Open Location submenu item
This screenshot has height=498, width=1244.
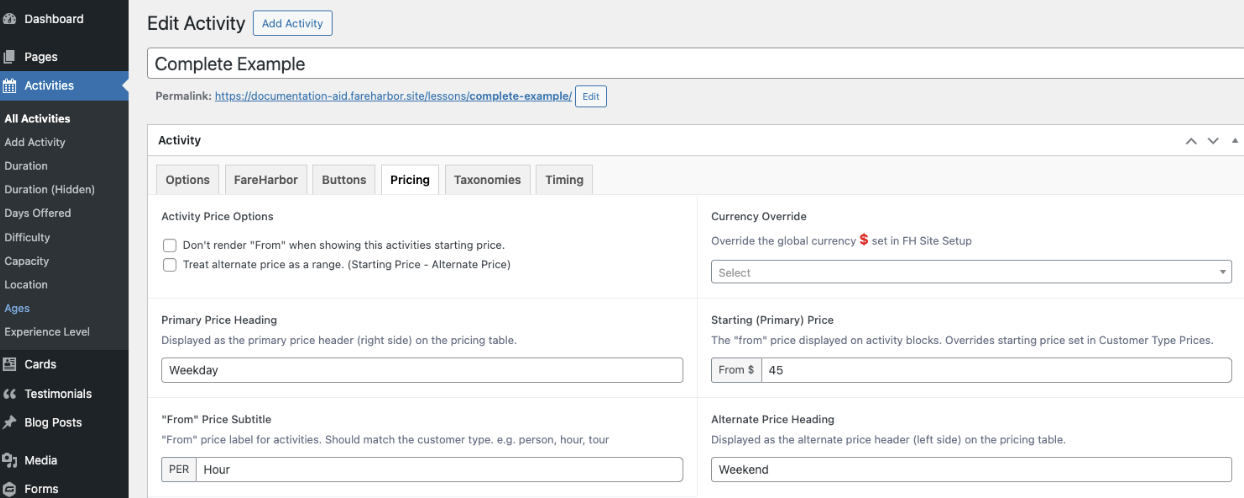click(26, 285)
